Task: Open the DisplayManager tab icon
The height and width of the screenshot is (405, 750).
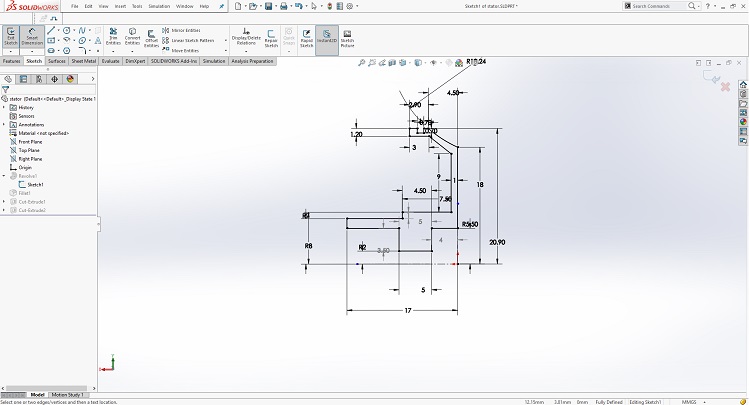Action: coord(70,79)
